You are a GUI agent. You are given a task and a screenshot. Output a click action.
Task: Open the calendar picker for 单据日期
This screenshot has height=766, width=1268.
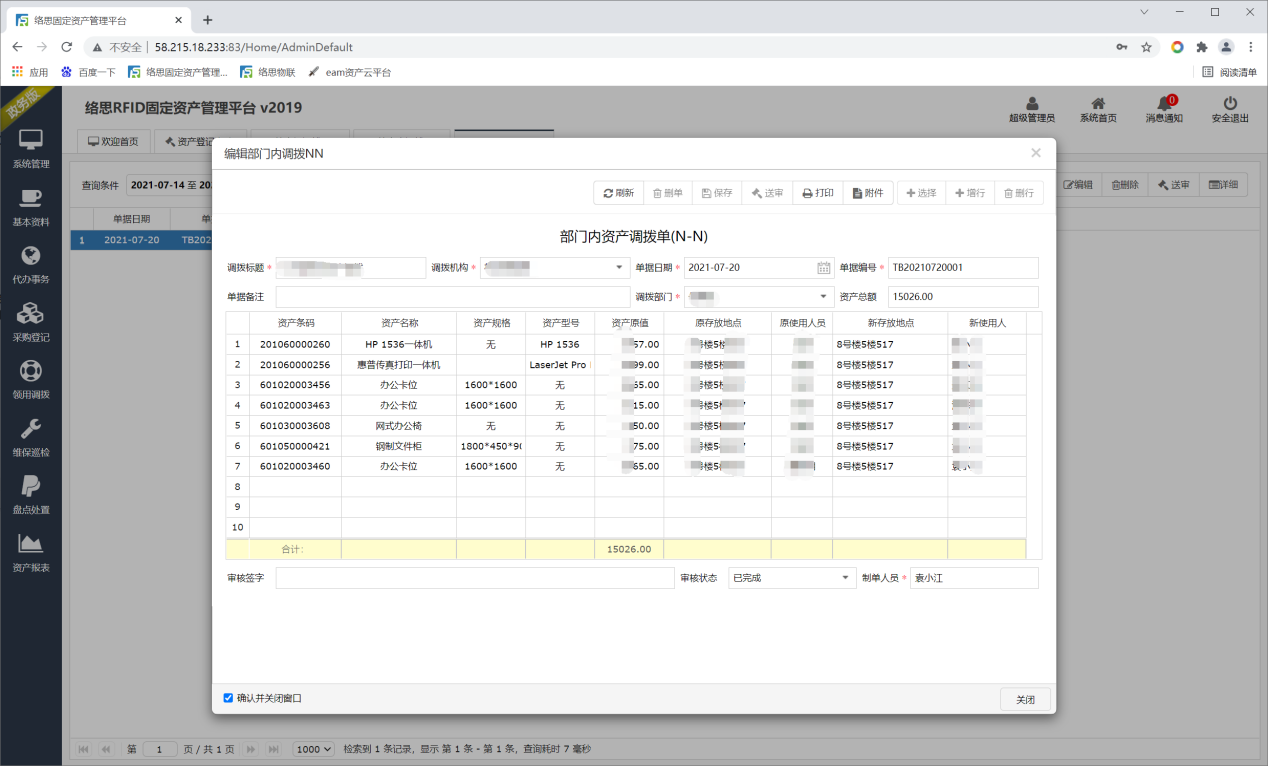824,268
